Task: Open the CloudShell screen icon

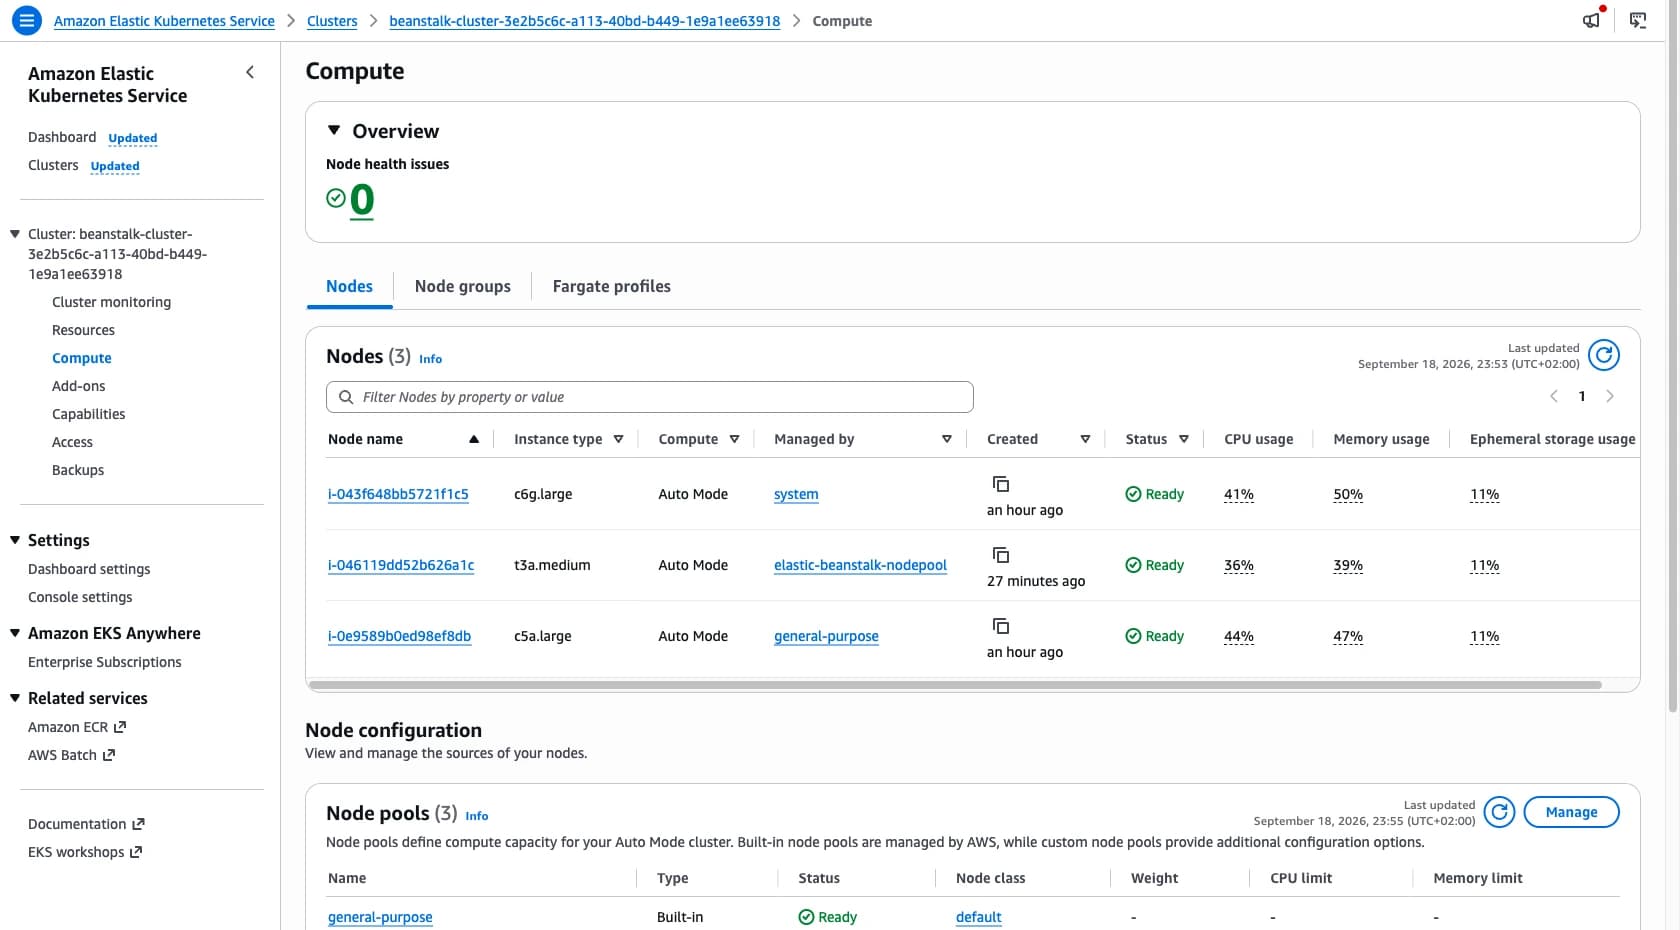Action: click(x=1637, y=20)
